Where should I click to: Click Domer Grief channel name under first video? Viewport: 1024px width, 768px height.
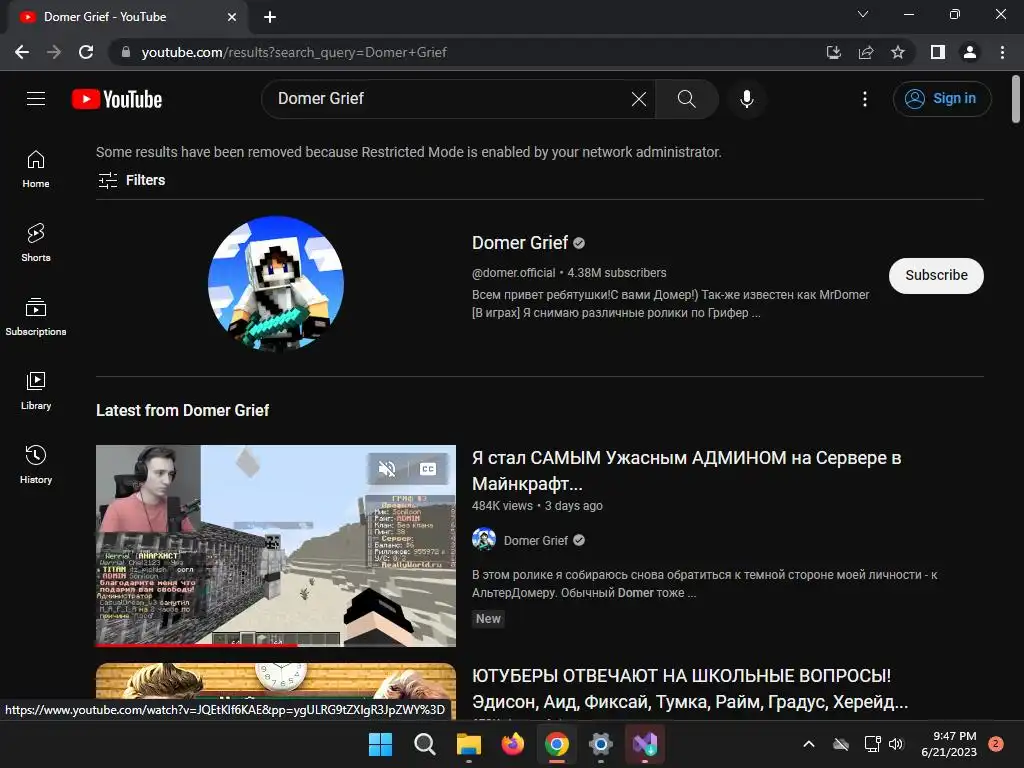click(x=536, y=540)
